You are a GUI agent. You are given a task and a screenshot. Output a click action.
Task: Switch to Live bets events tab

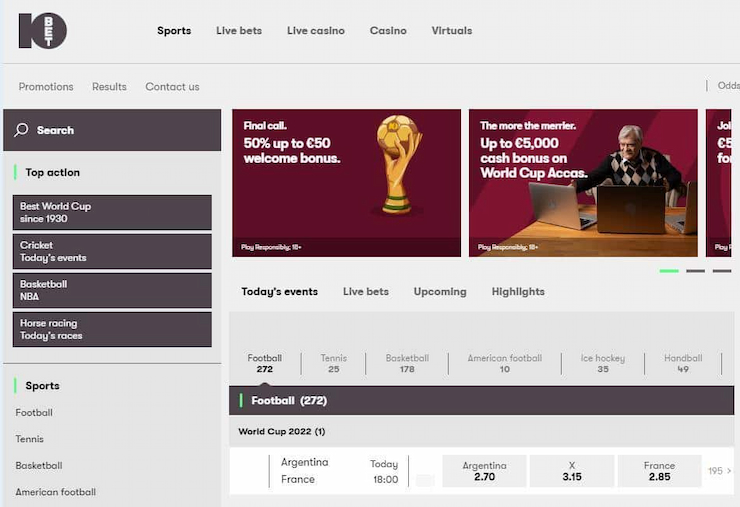coord(366,292)
